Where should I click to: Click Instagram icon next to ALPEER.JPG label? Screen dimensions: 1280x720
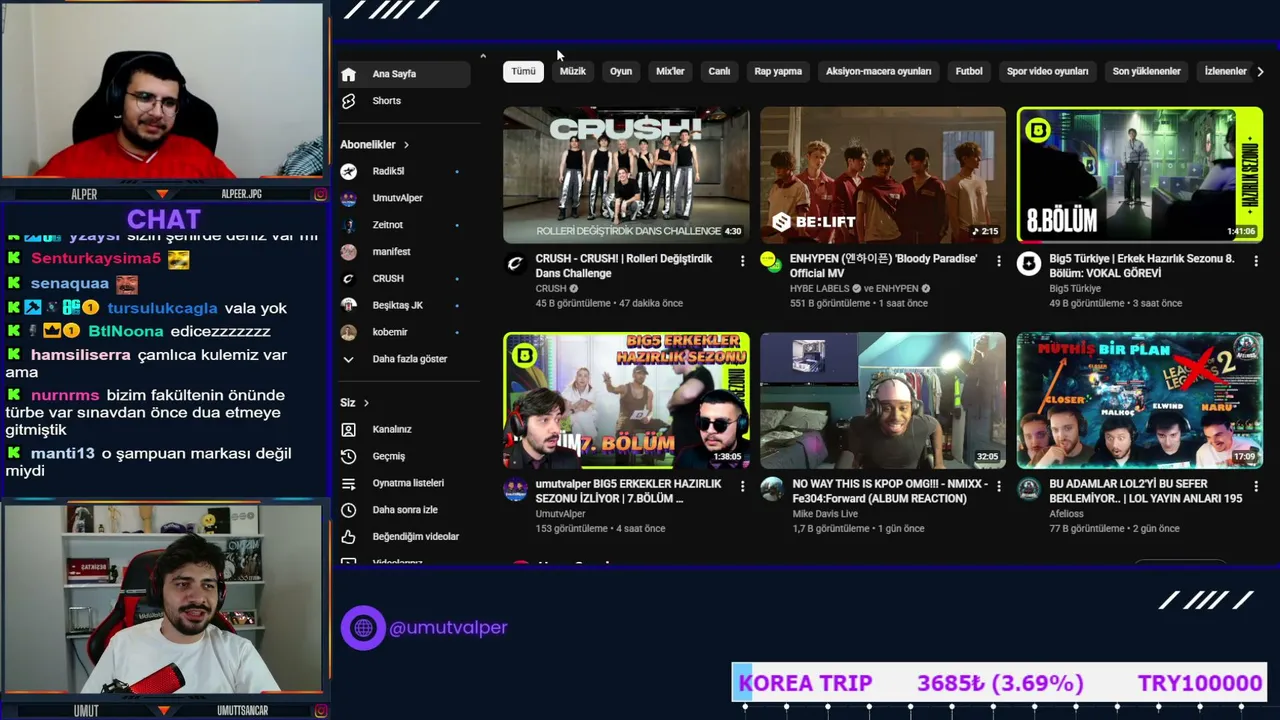pos(320,194)
